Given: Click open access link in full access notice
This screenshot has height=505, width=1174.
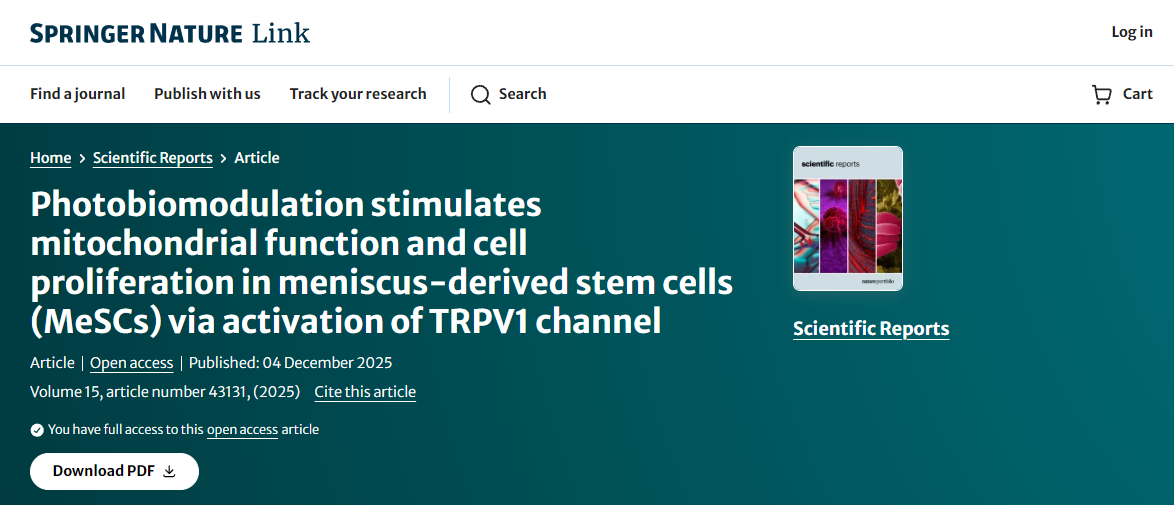Looking at the screenshot, I should [x=242, y=430].
